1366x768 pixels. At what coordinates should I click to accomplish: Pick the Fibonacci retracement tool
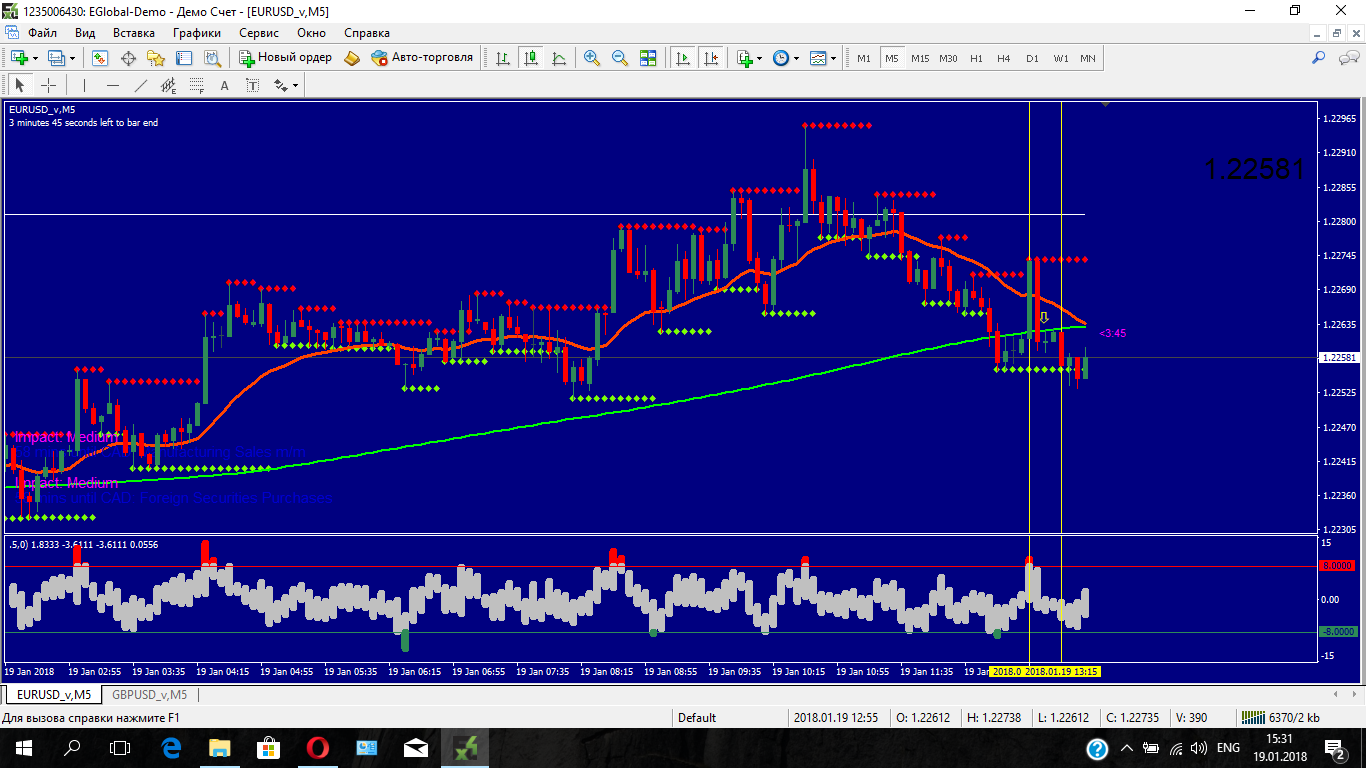coord(197,85)
